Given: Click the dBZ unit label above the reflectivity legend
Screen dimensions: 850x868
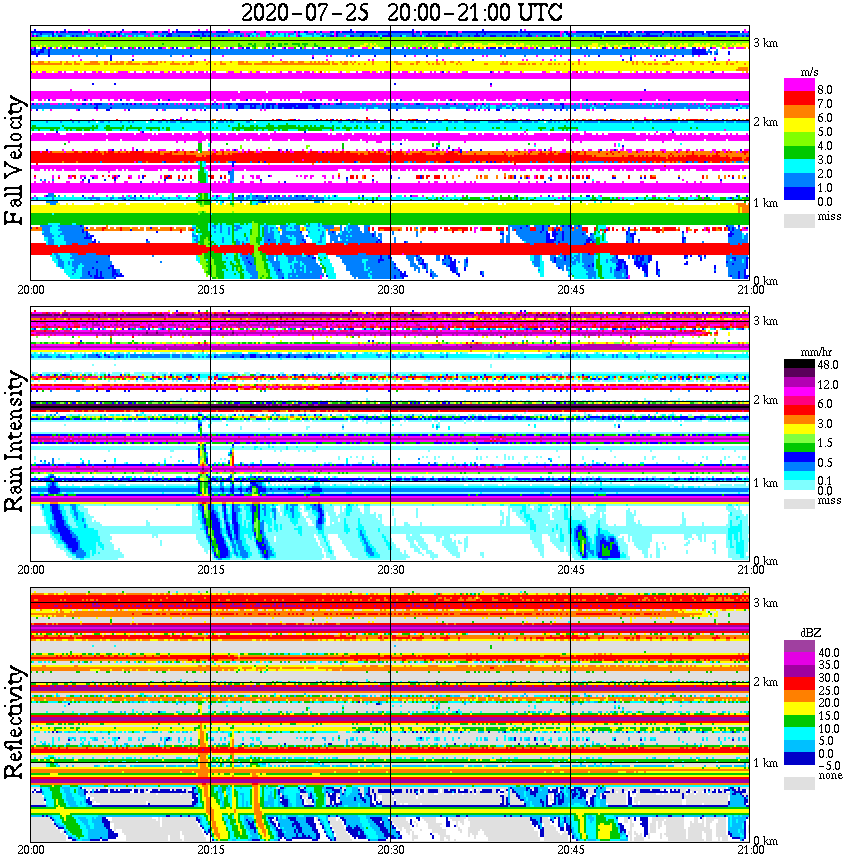Looking at the screenshot, I should pyautogui.click(x=810, y=633).
